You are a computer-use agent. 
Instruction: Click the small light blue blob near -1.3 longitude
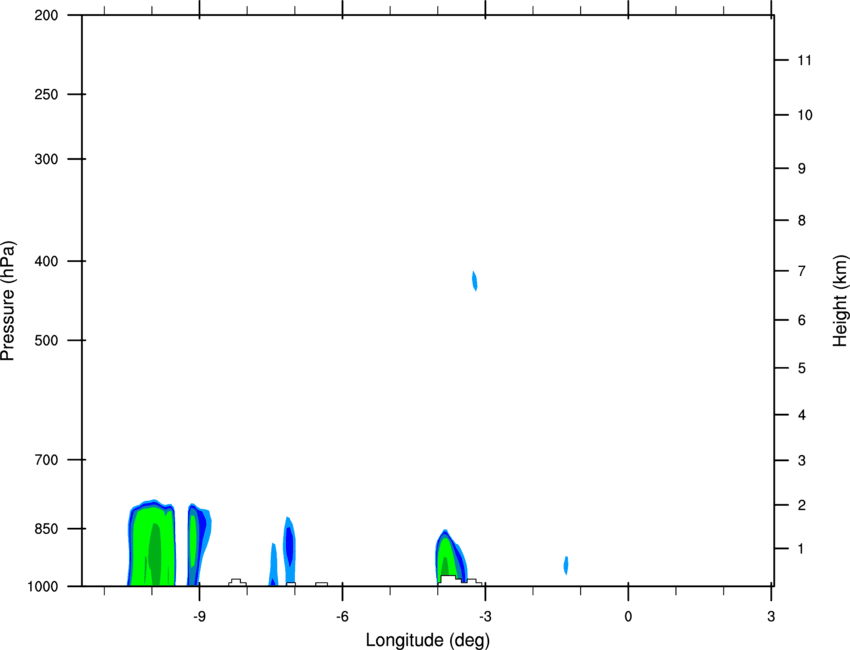pos(566,565)
